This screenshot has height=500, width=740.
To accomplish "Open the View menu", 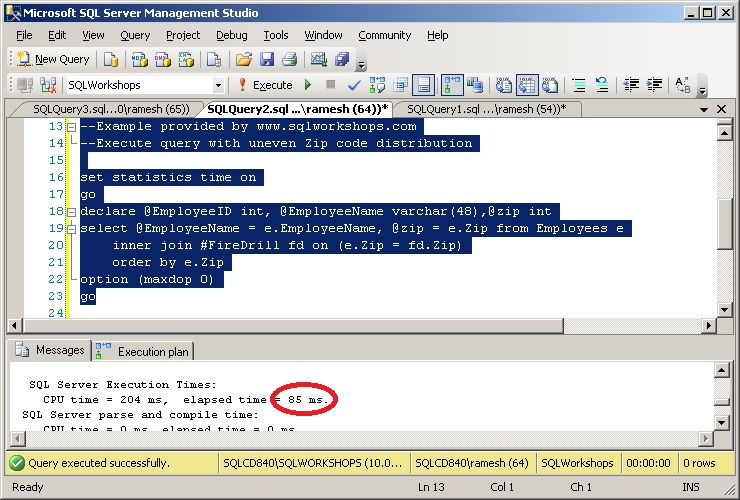I will coord(93,35).
